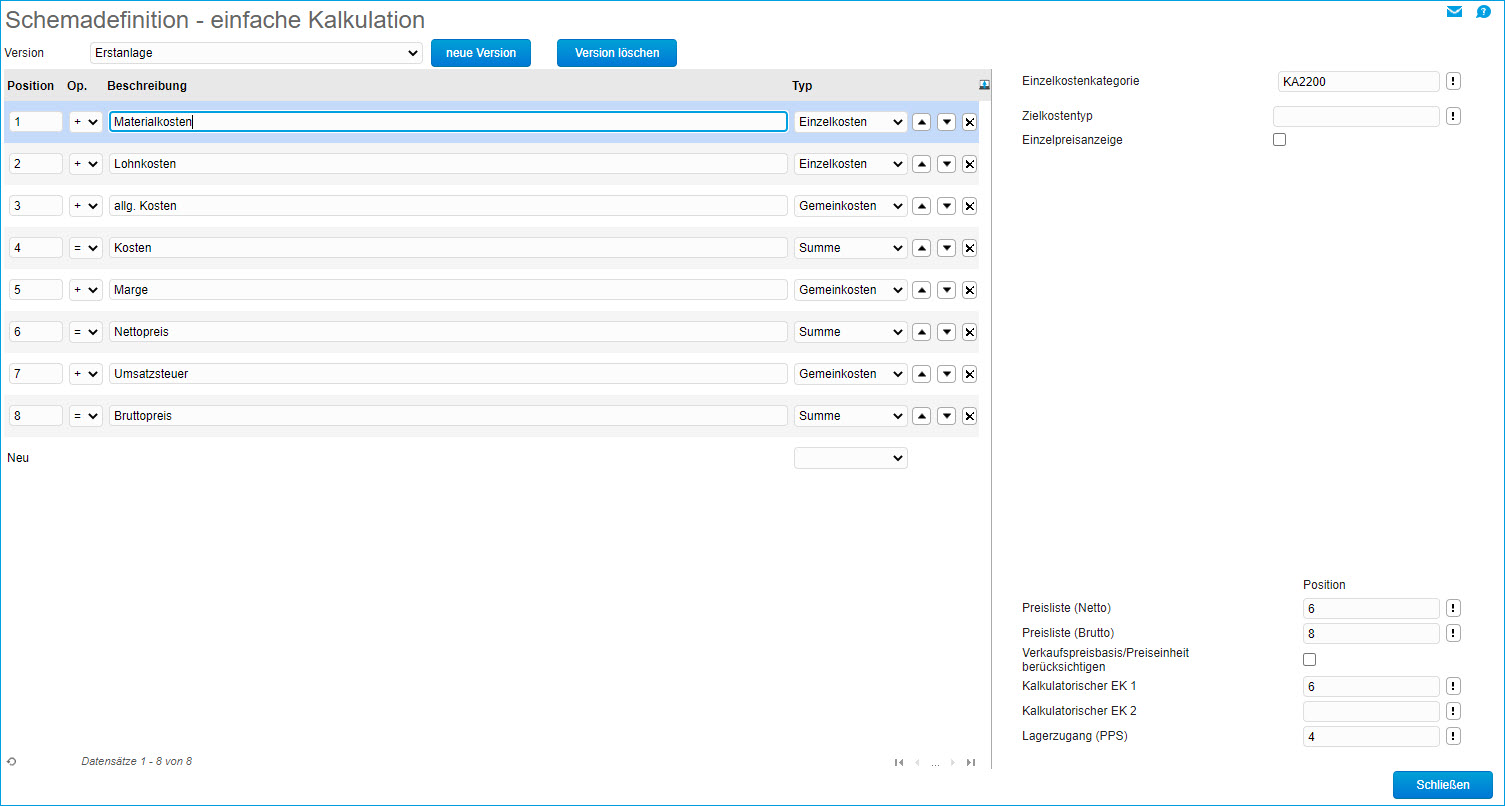Move the Lohnkosten row up

tap(922, 164)
